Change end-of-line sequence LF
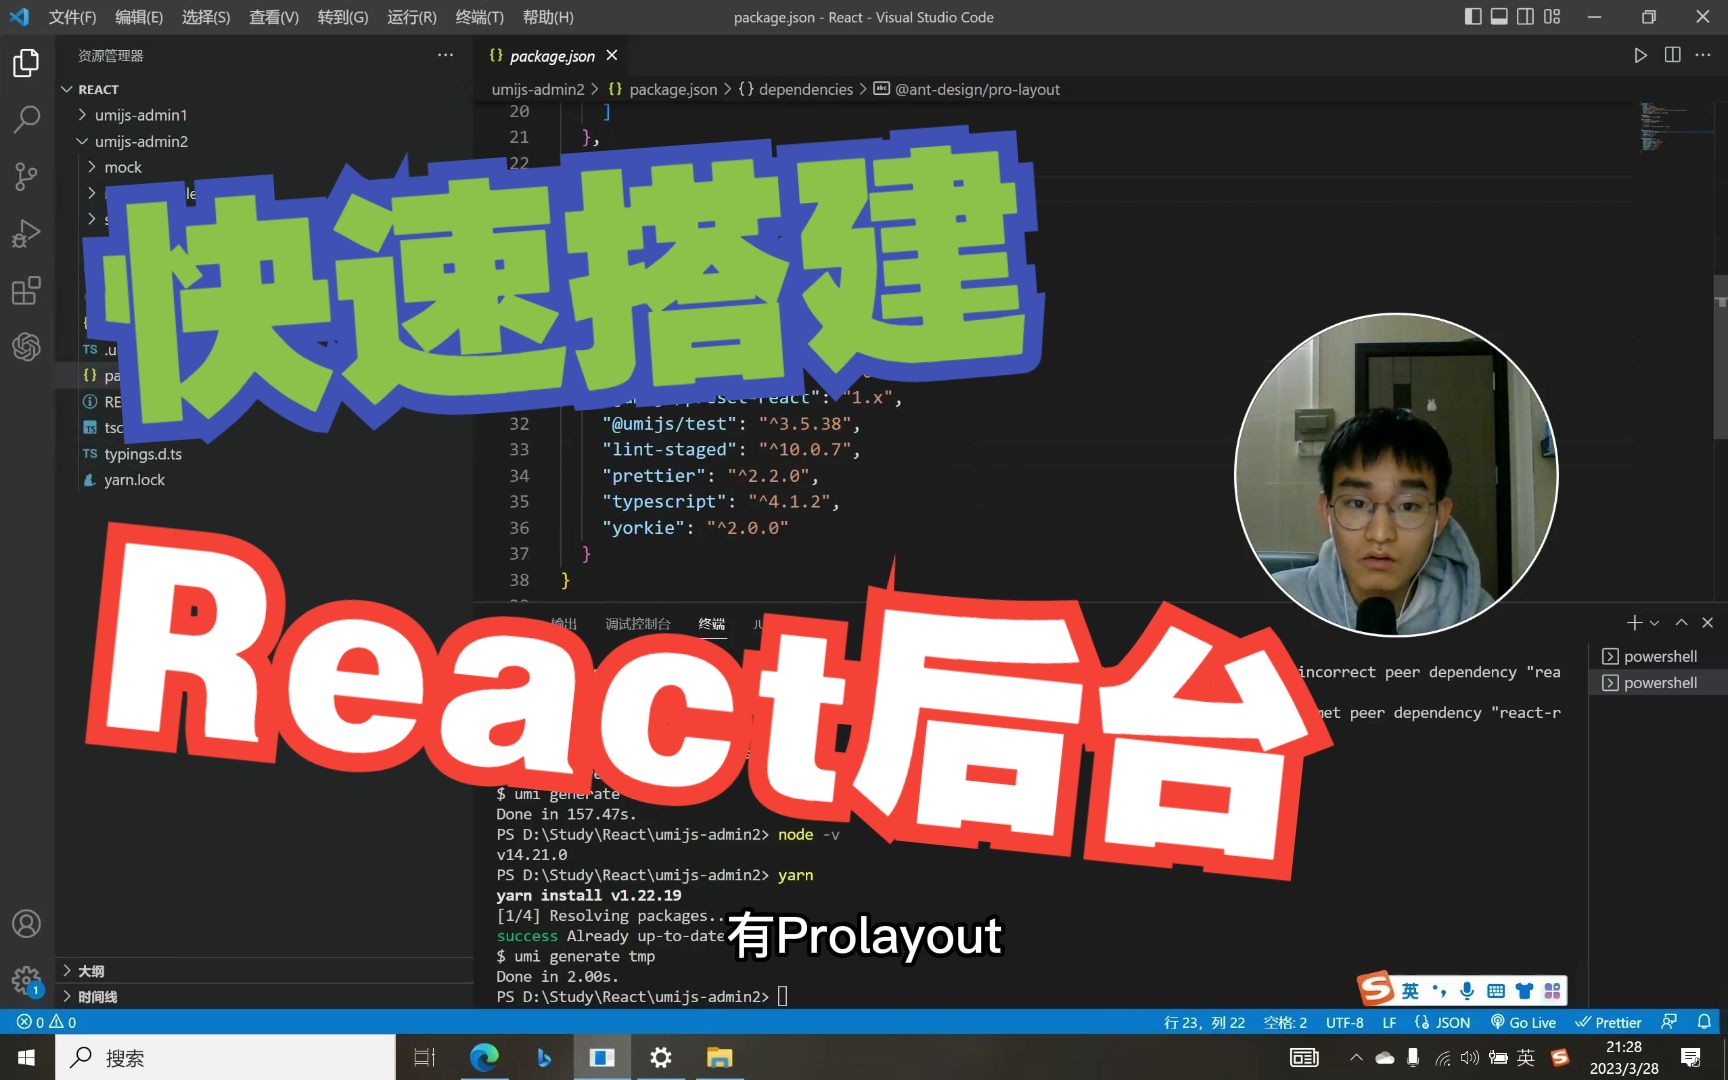The height and width of the screenshot is (1080, 1728). [x=1389, y=1022]
